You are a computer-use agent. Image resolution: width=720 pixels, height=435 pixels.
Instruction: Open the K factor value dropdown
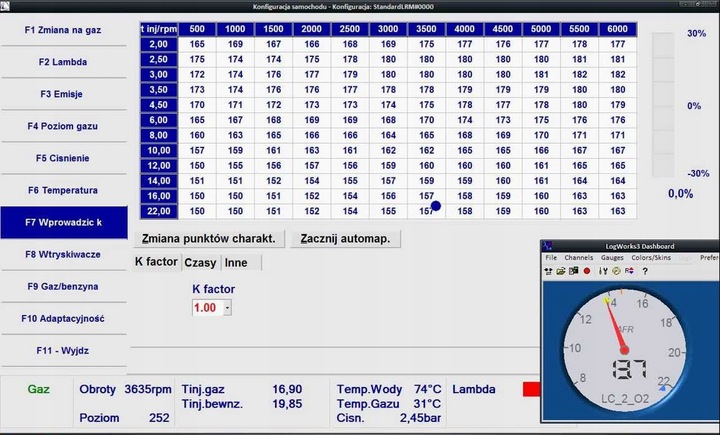tap(227, 308)
